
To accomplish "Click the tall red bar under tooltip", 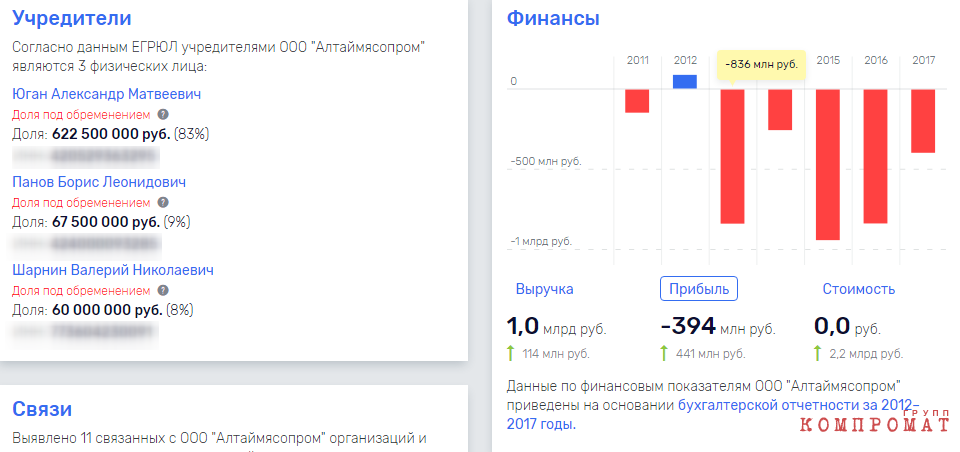I will pos(732,157).
